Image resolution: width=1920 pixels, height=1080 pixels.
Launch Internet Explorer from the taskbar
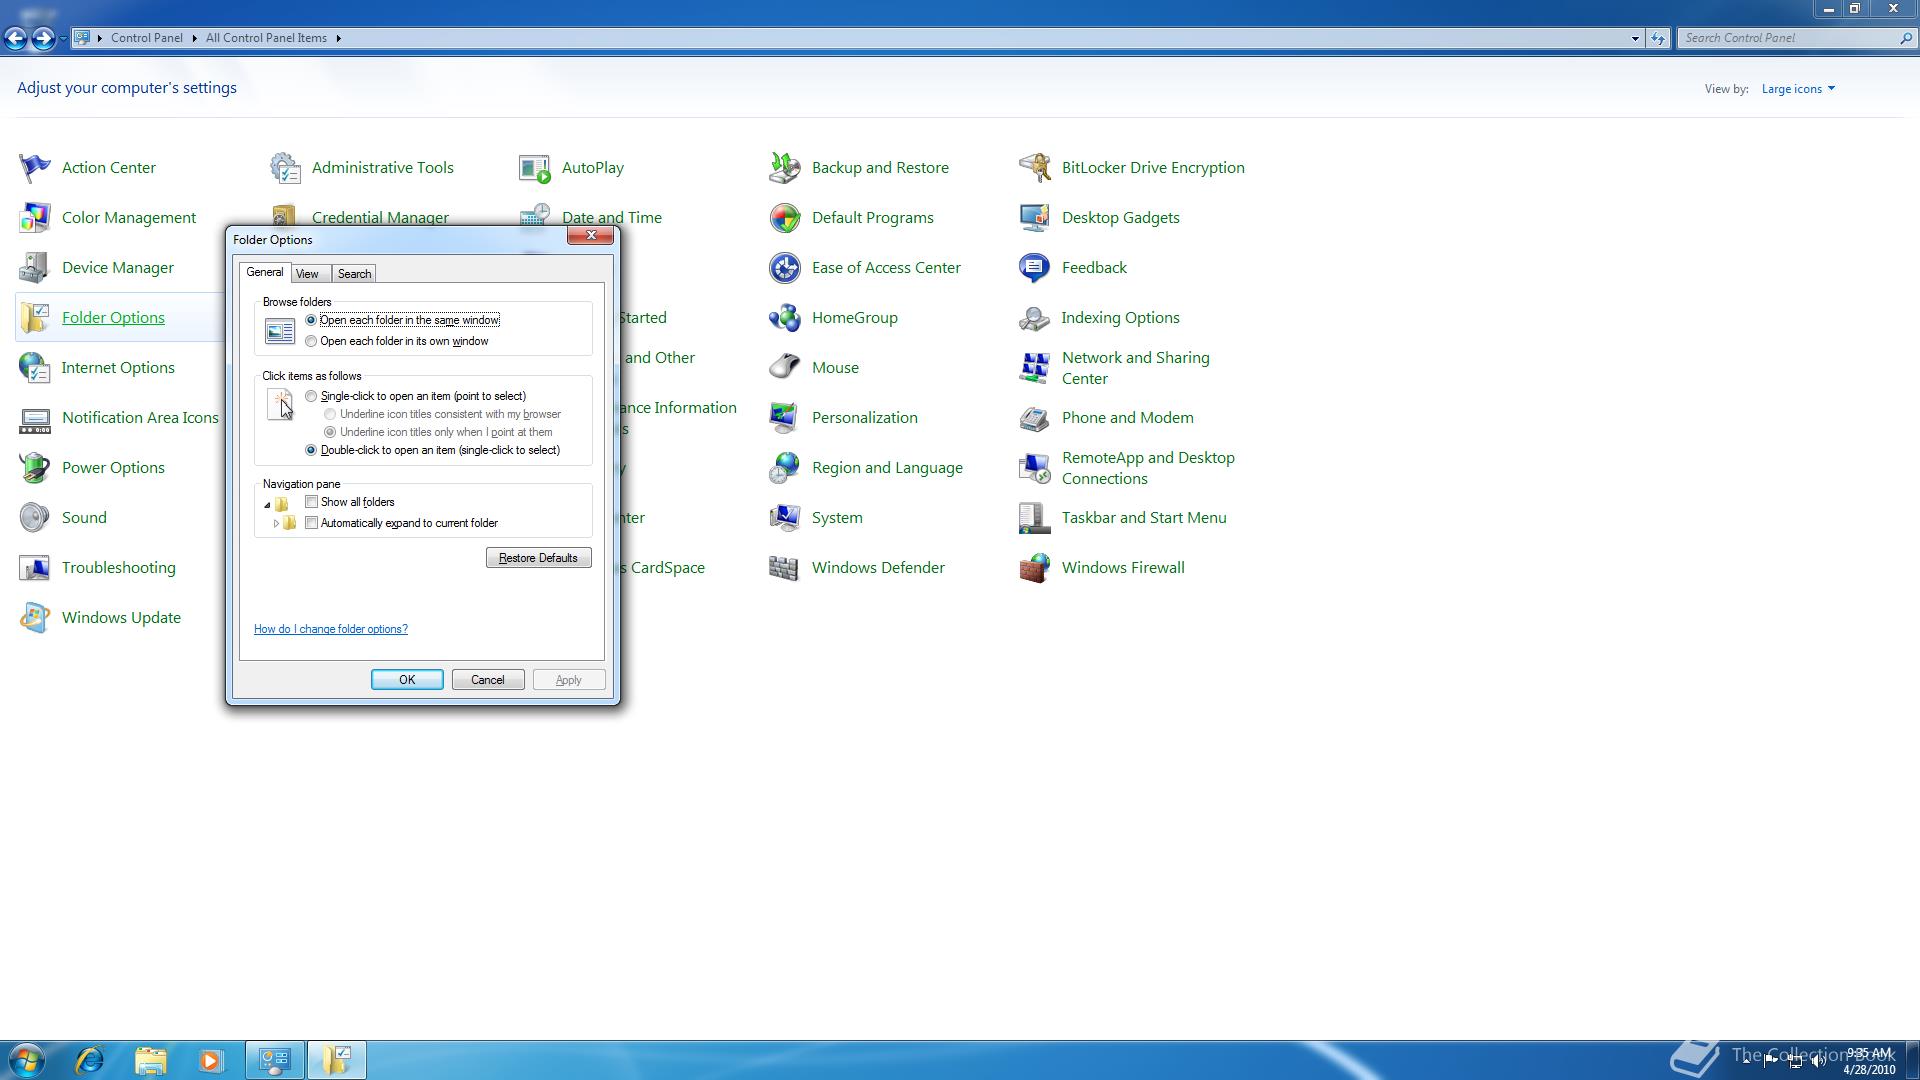point(90,1060)
